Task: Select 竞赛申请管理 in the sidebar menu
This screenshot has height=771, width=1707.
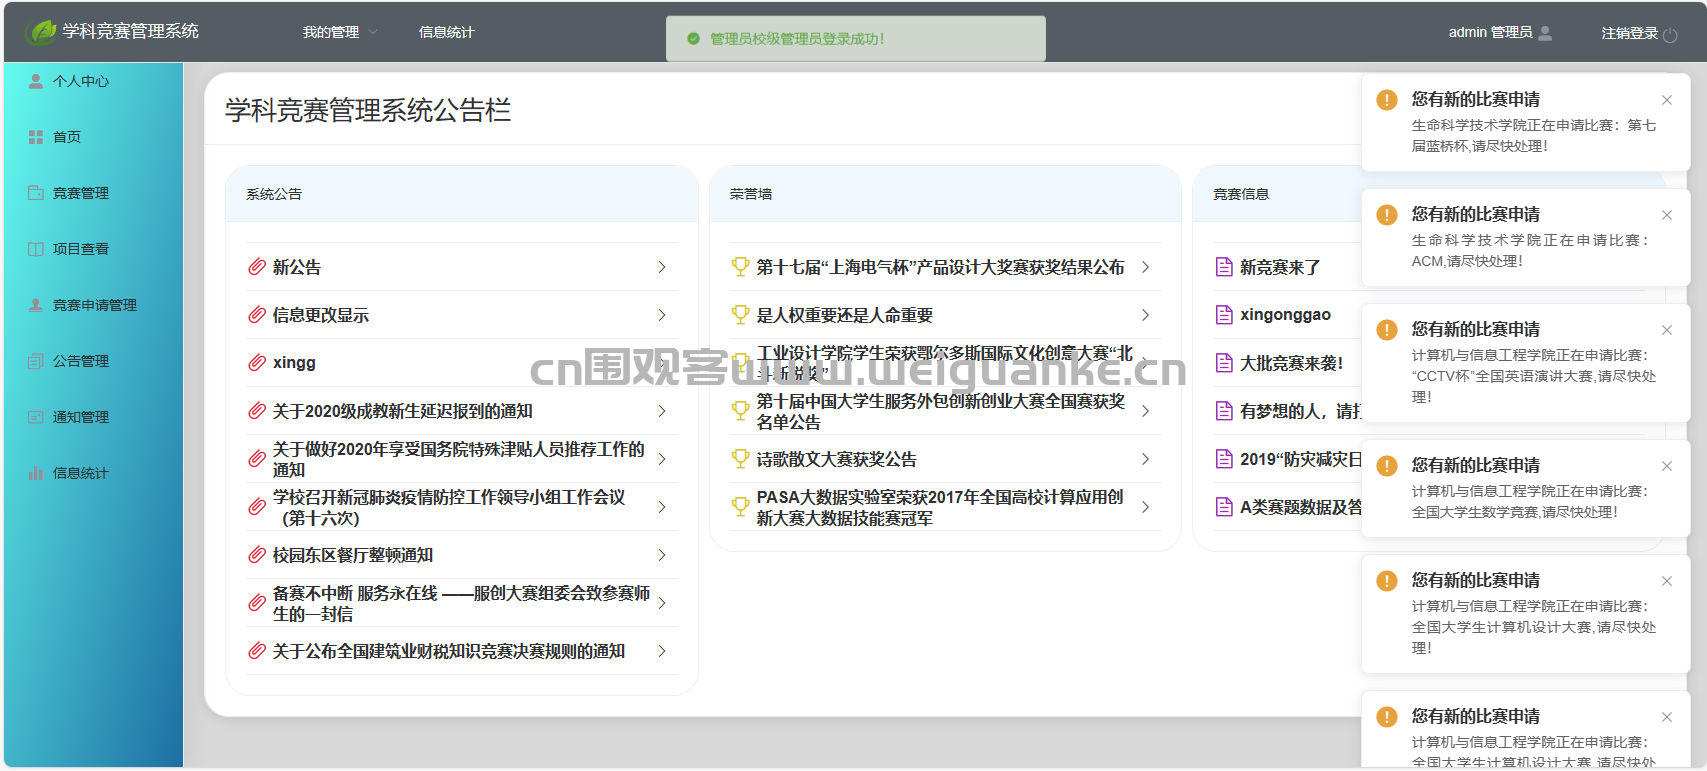Action: pos(93,305)
